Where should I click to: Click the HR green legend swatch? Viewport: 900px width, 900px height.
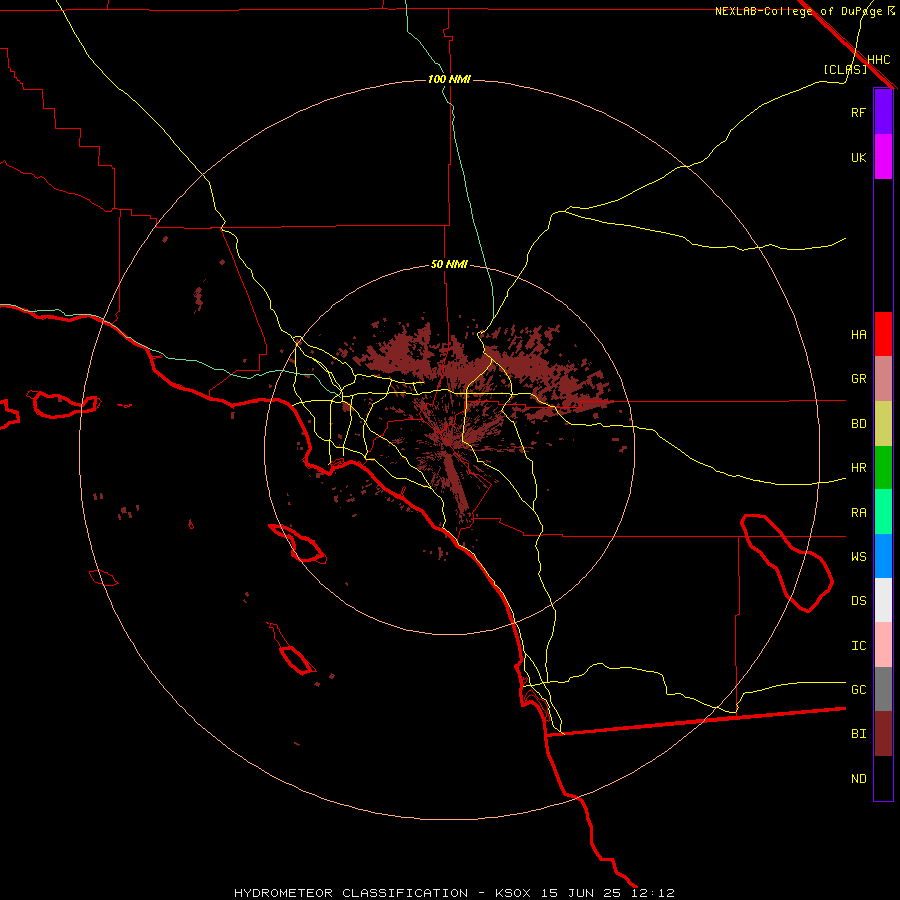click(883, 468)
